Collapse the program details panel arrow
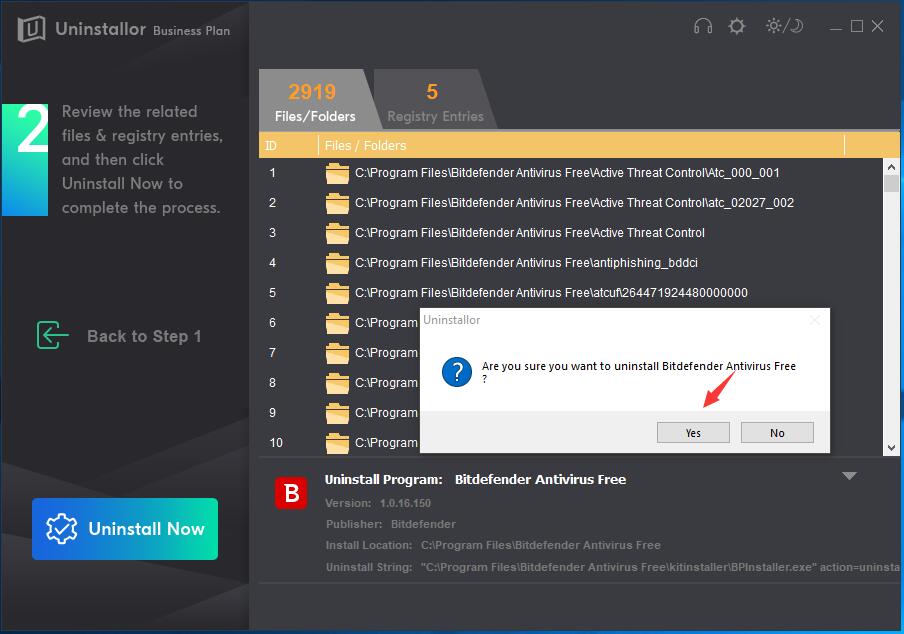This screenshot has height=634, width=904. [x=849, y=476]
